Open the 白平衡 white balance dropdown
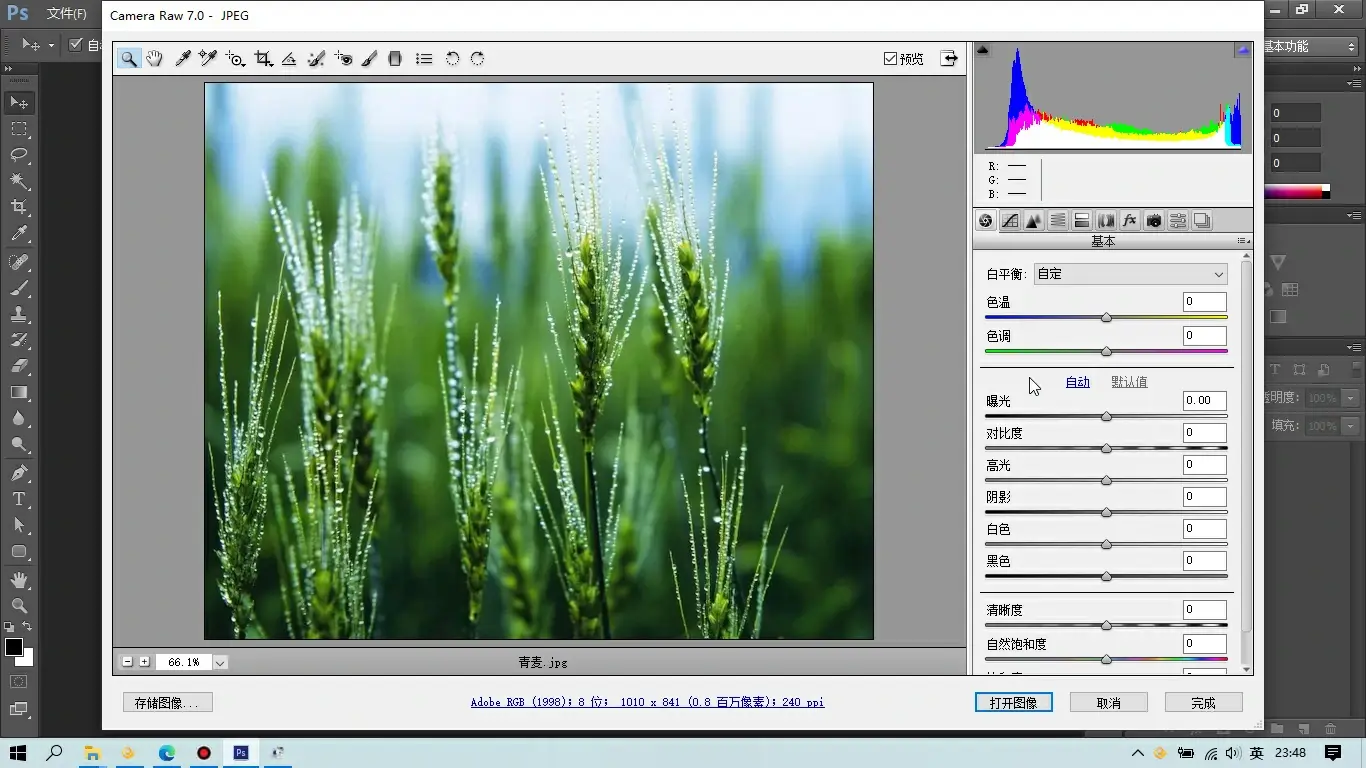Viewport: 1366px width, 768px height. (x=1130, y=274)
